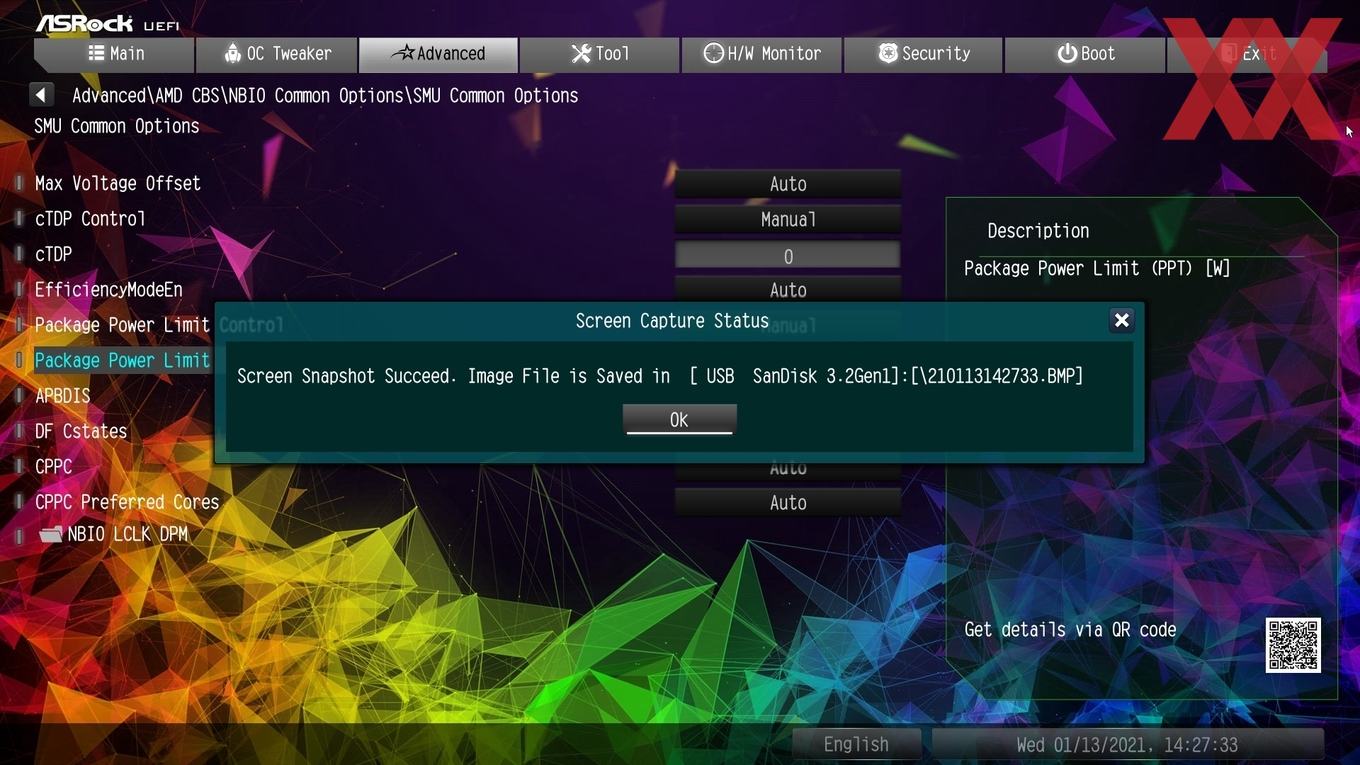Click the NBIO LCLK DPM folder icon

[x=50, y=535]
